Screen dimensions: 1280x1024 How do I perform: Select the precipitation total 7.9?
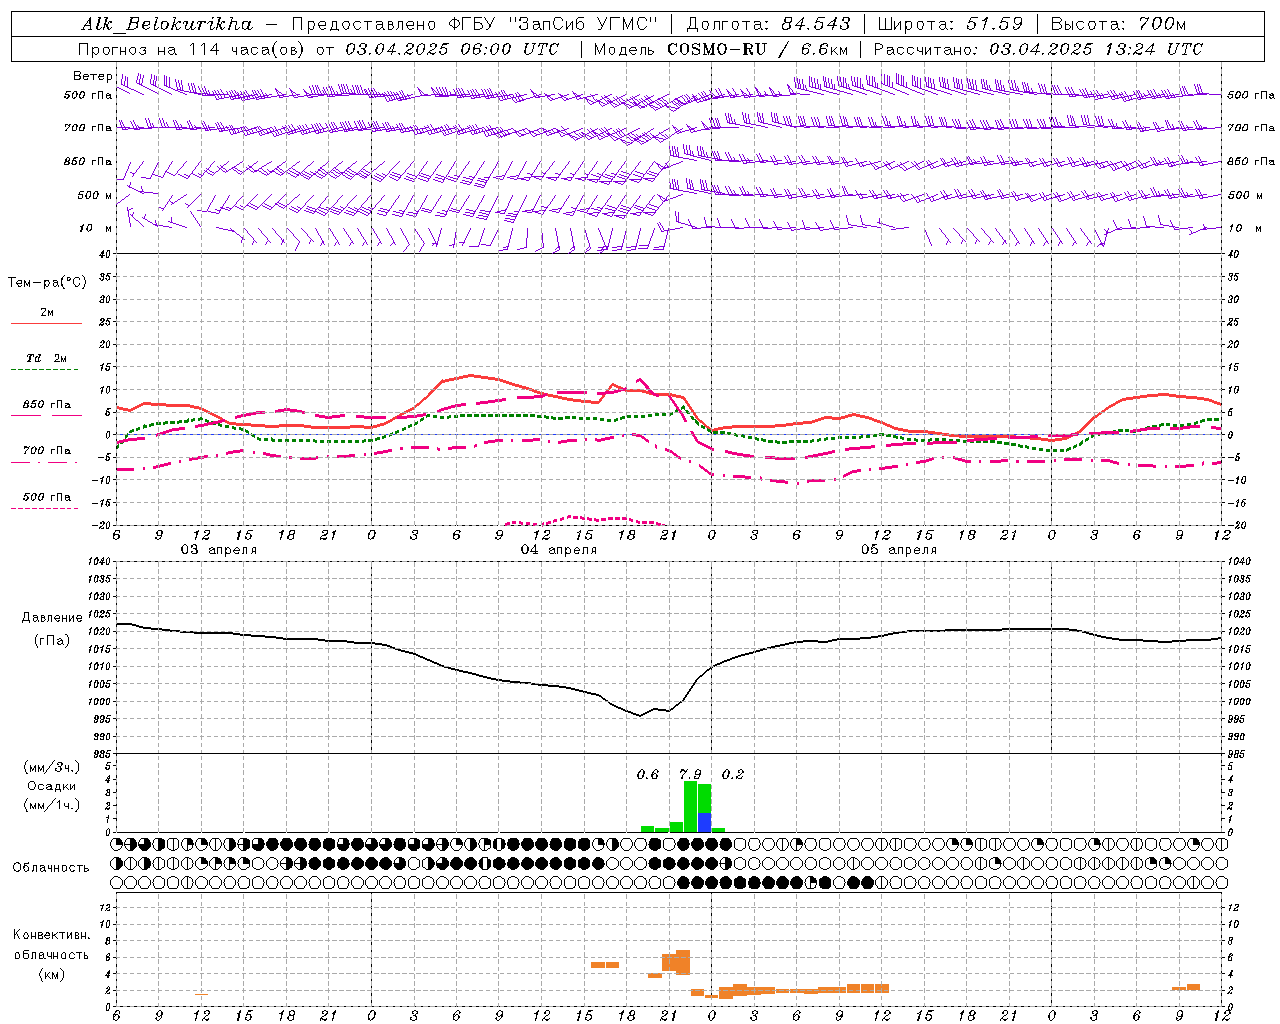[x=690, y=774]
